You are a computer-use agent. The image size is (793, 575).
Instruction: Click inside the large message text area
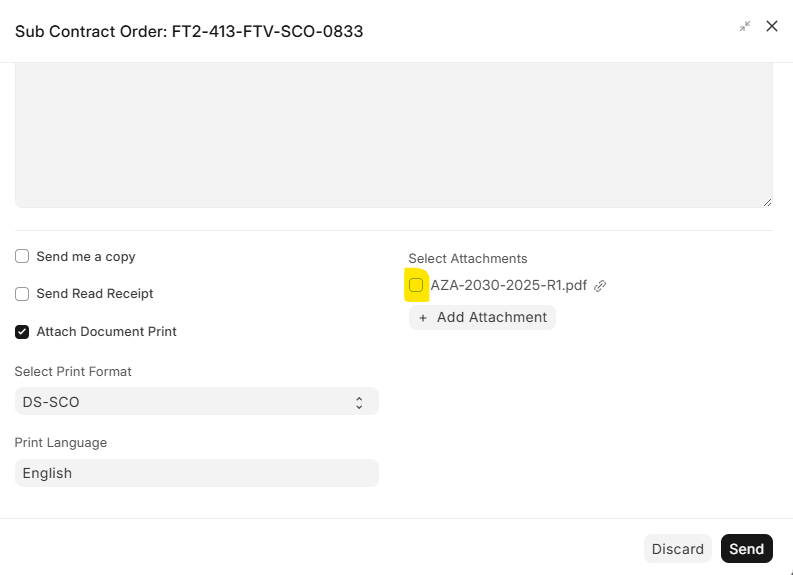394,135
